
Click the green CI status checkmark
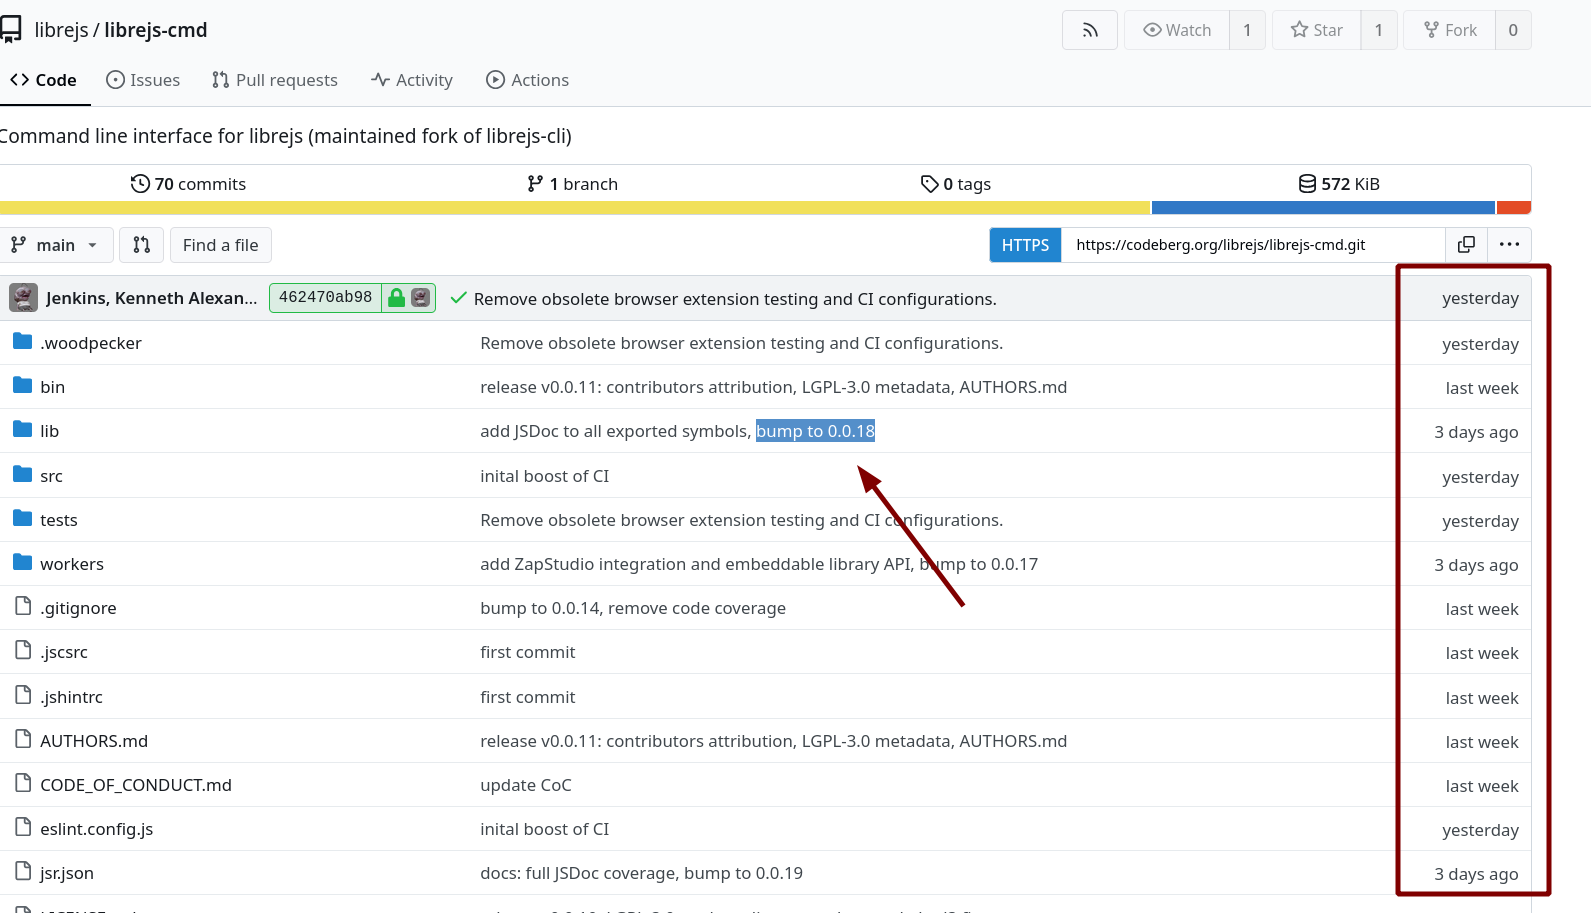tap(459, 298)
